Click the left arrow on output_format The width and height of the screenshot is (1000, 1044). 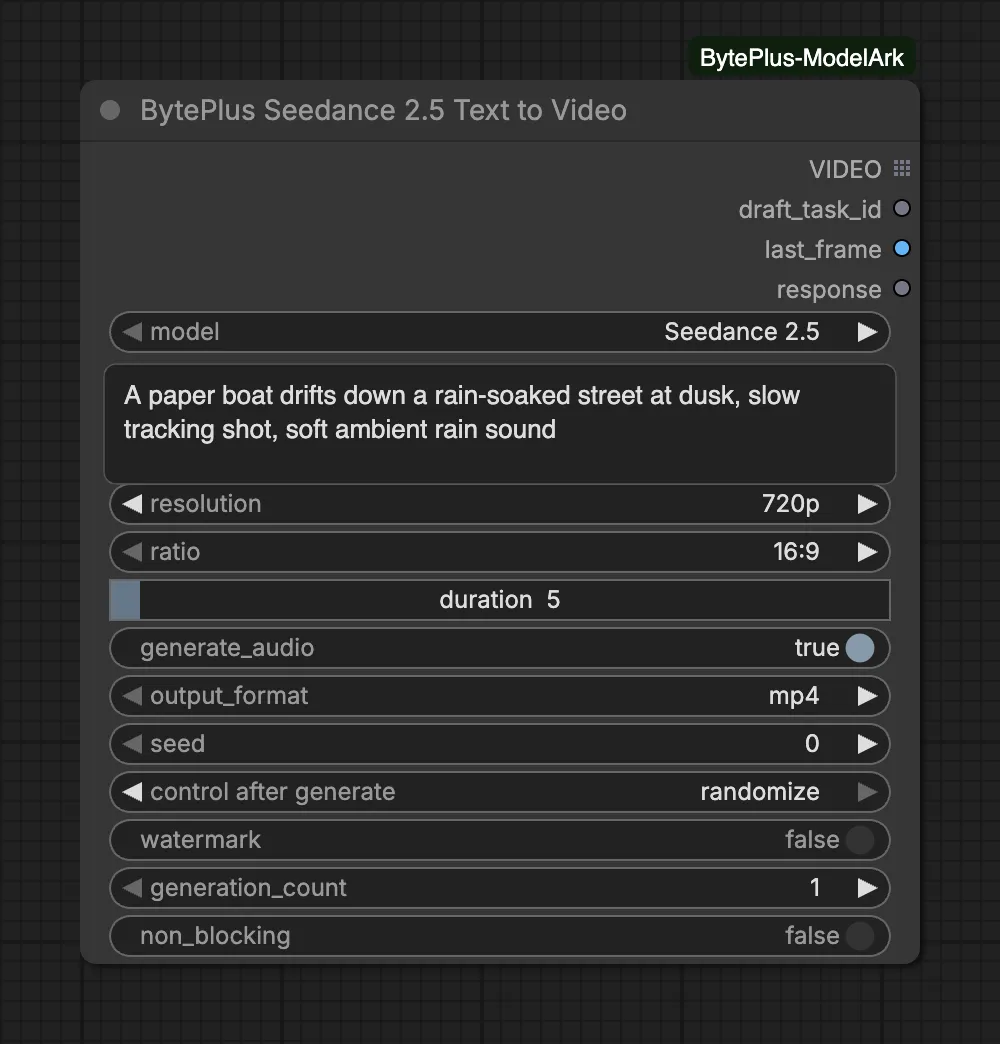point(132,696)
